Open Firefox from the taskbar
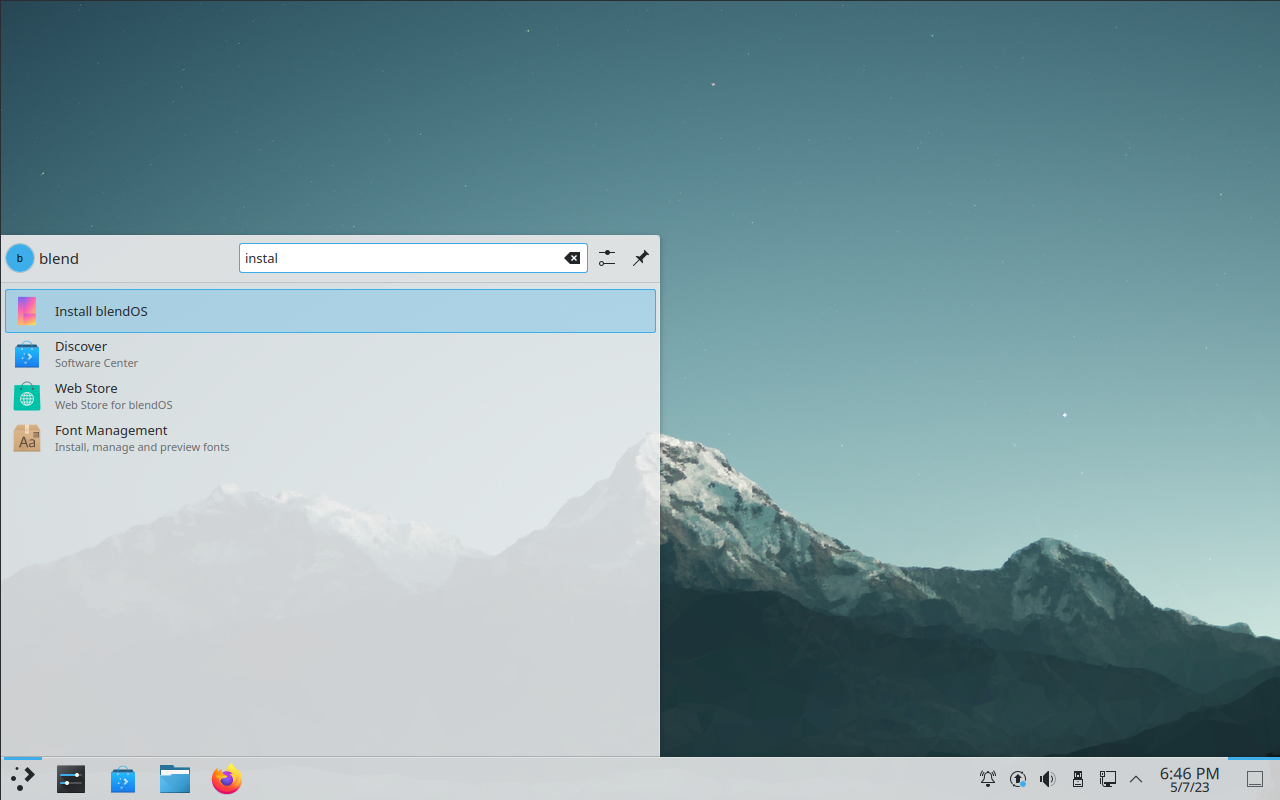Screen dimensions: 1280x800 (226, 779)
